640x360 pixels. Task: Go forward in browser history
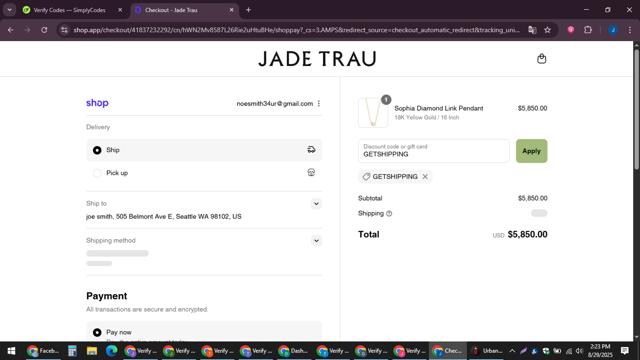coord(27,30)
